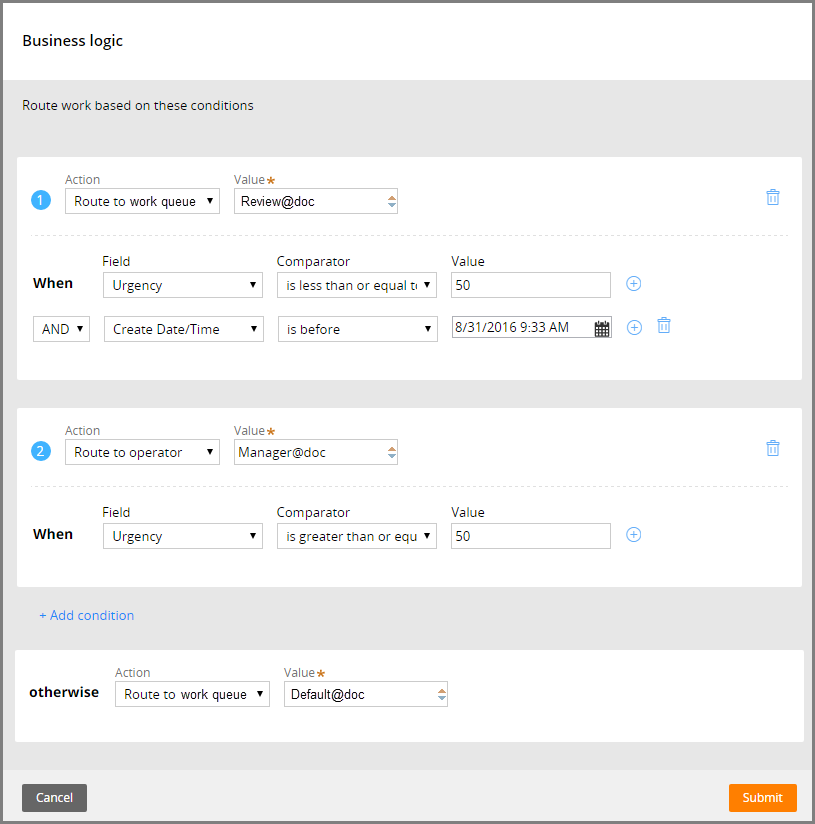Open Route to operator action dropdown

142,452
